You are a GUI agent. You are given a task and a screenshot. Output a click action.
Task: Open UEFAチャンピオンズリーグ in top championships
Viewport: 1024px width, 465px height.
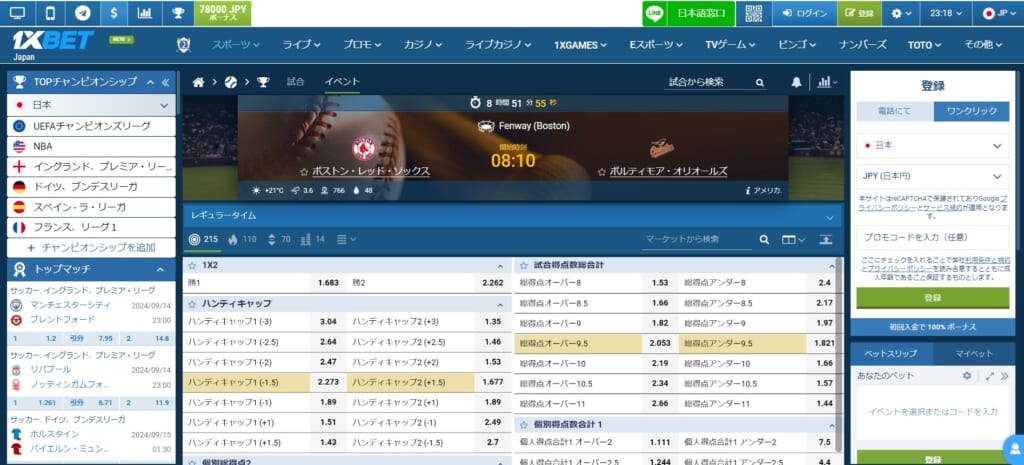point(91,126)
